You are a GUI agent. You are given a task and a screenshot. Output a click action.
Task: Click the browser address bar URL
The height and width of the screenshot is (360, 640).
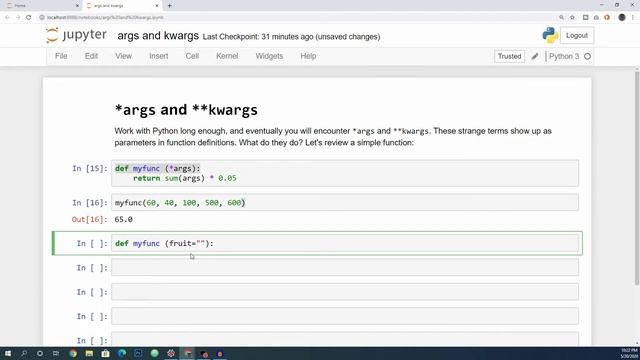pos(105,18)
